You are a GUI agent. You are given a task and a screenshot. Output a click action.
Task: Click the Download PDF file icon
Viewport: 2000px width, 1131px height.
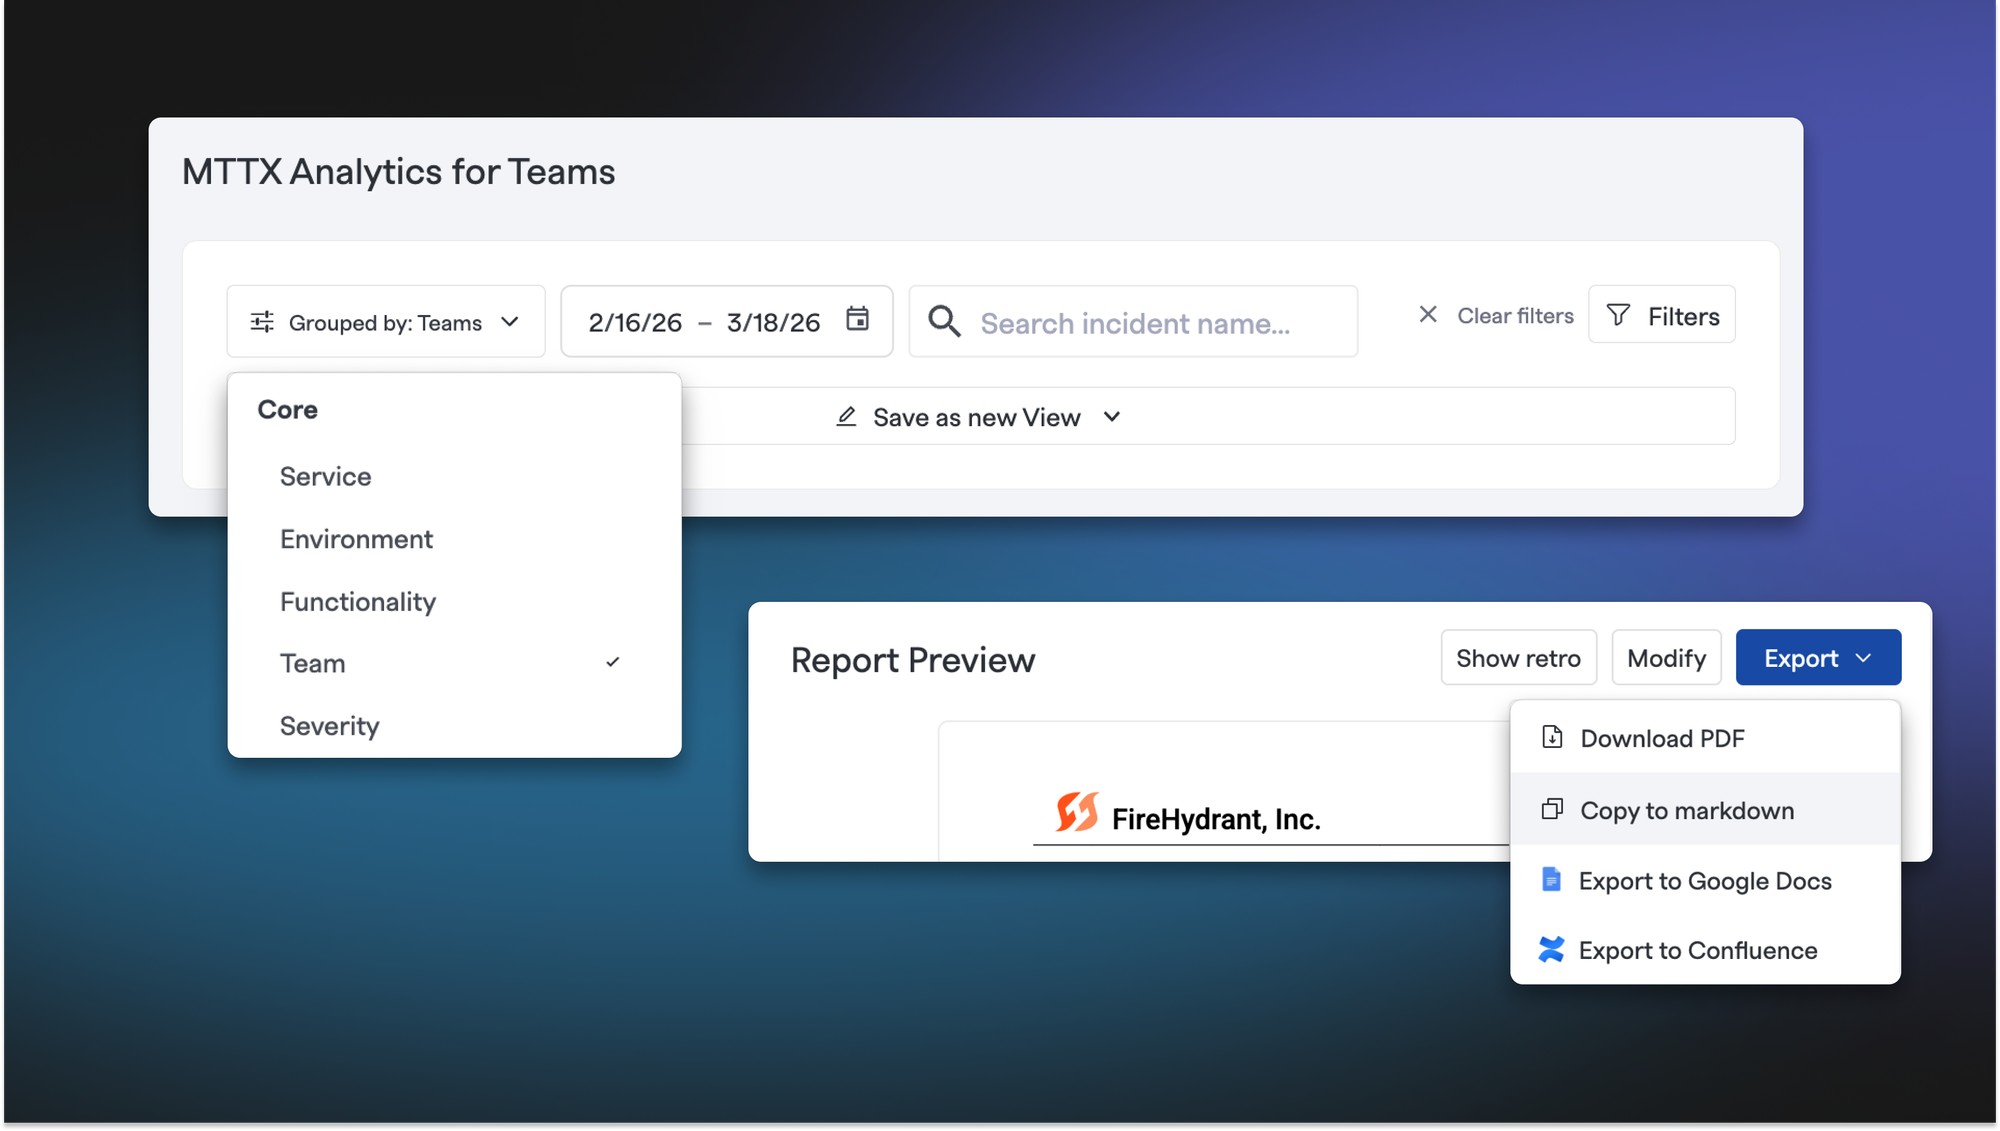pos(1552,737)
